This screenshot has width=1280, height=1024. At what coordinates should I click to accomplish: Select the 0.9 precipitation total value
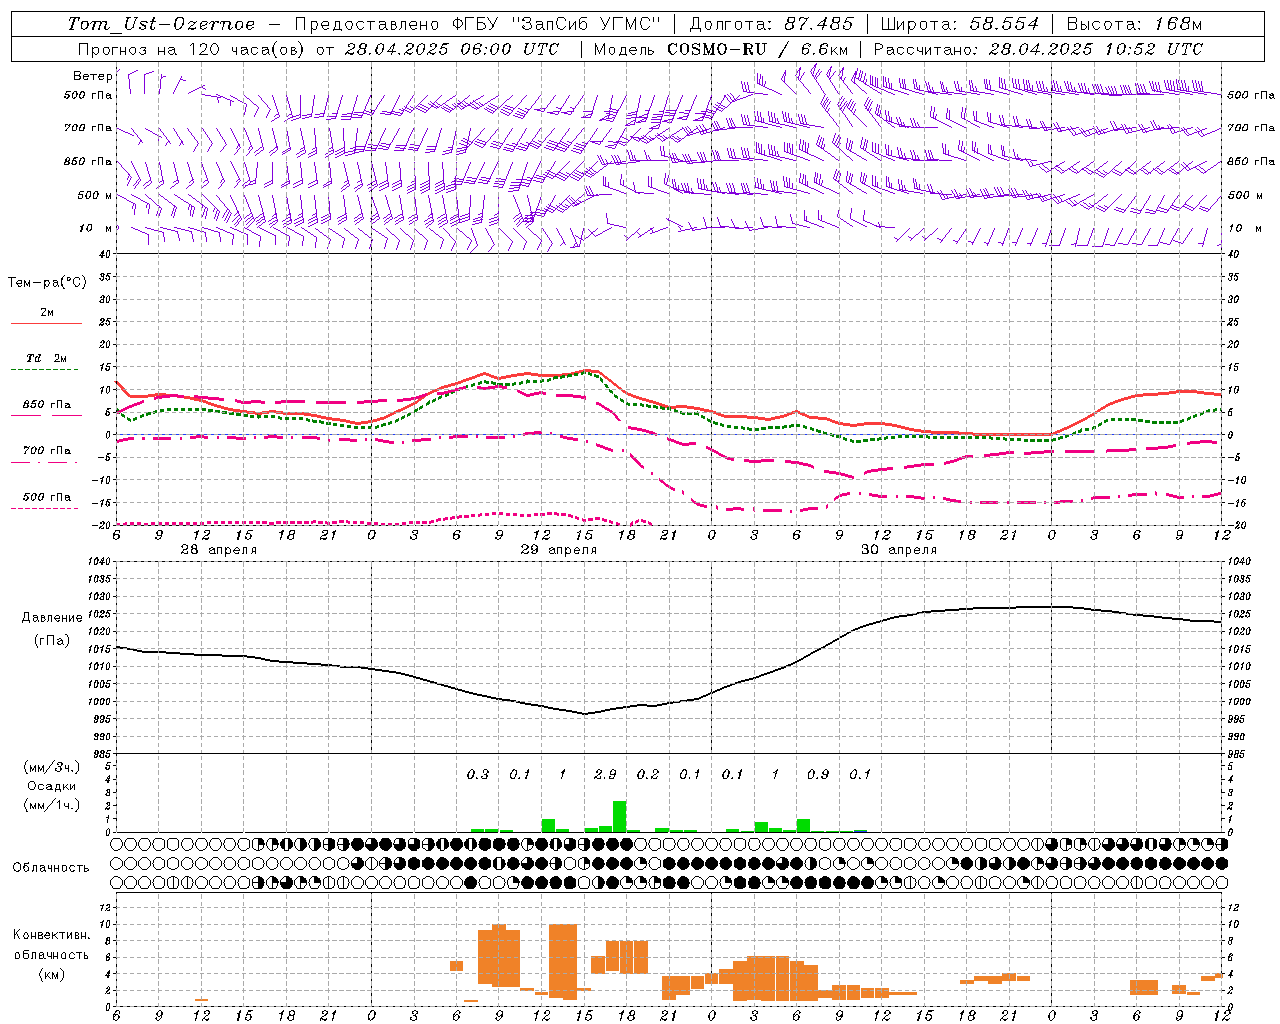tap(818, 774)
